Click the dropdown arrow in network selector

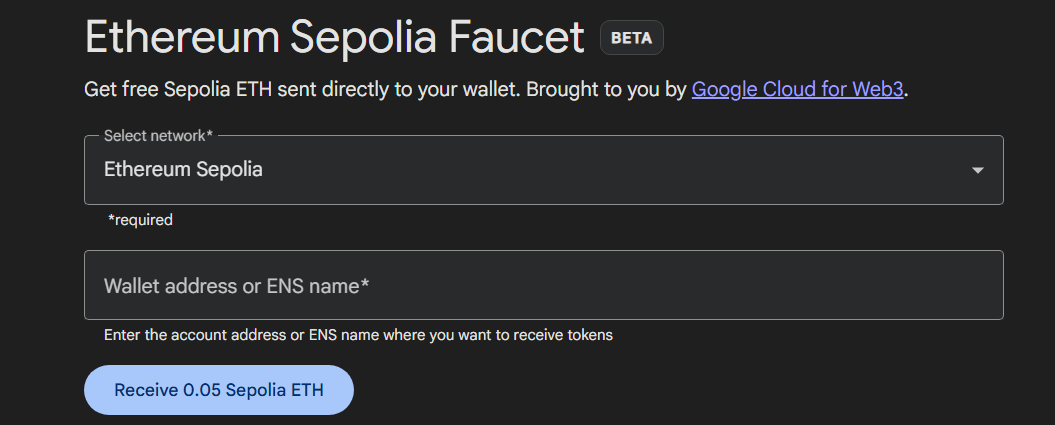(x=978, y=170)
